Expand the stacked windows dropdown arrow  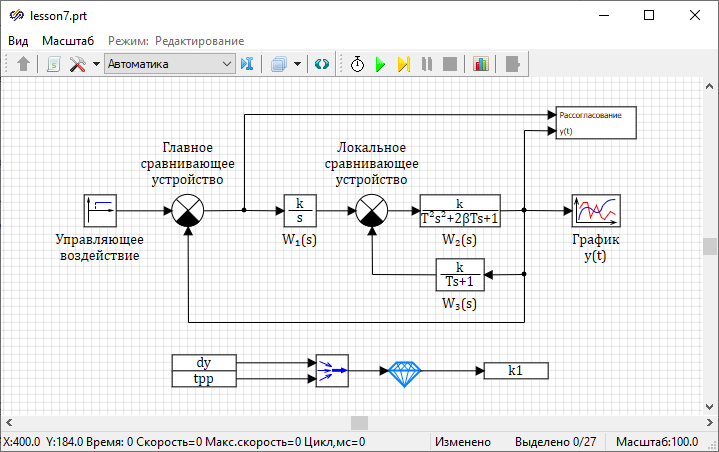tap(298, 64)
